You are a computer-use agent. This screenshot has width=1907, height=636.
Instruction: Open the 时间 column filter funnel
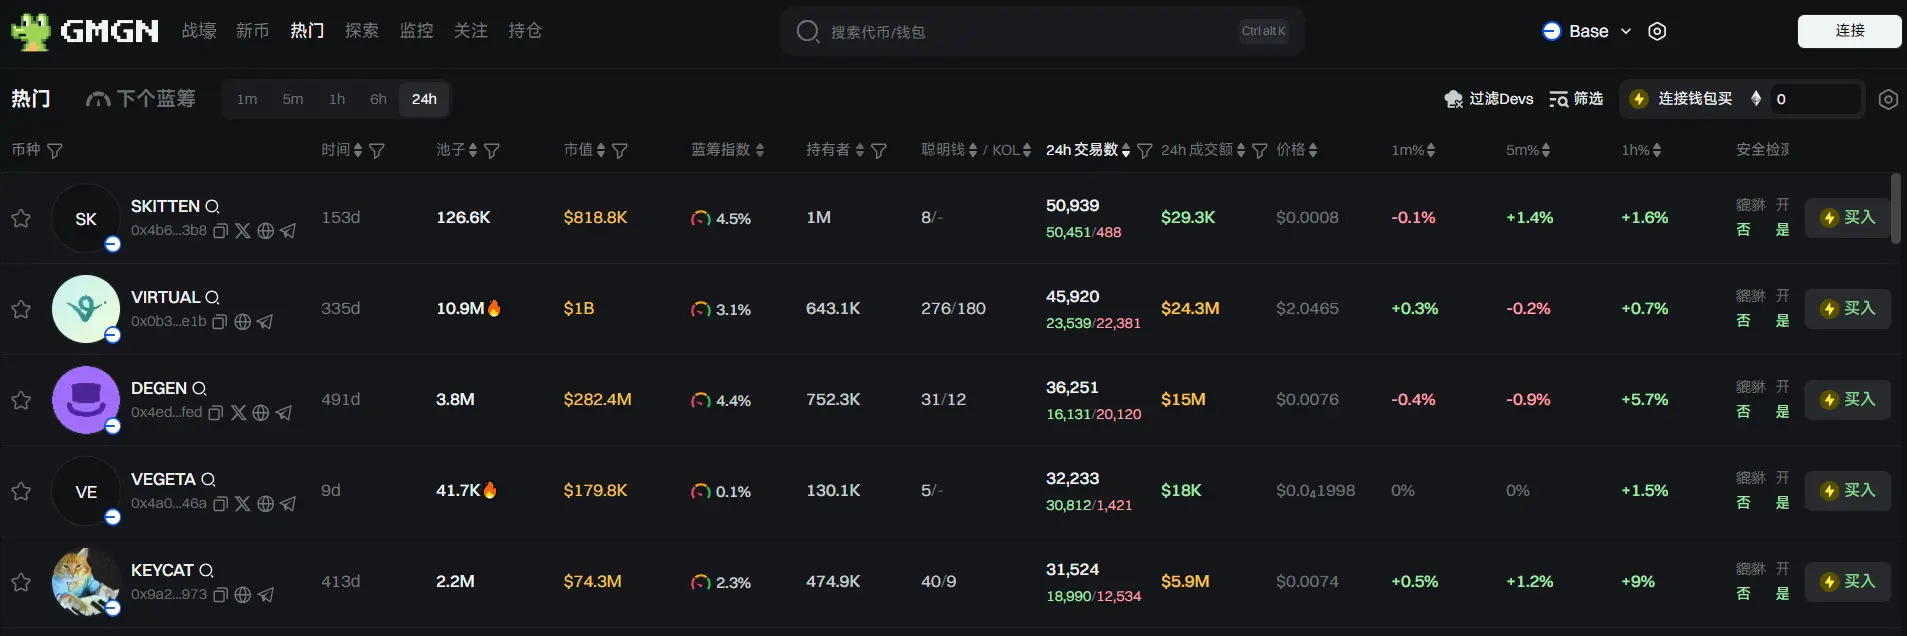pyautogui.click(x=377, y=151)
